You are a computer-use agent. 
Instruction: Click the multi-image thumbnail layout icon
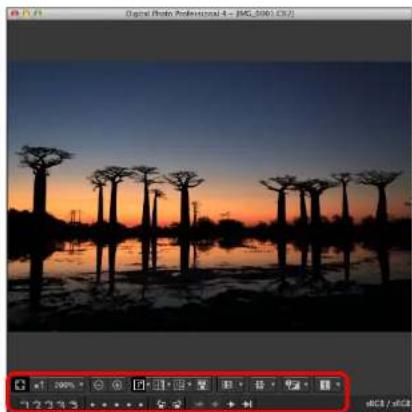tap(202, 385)
